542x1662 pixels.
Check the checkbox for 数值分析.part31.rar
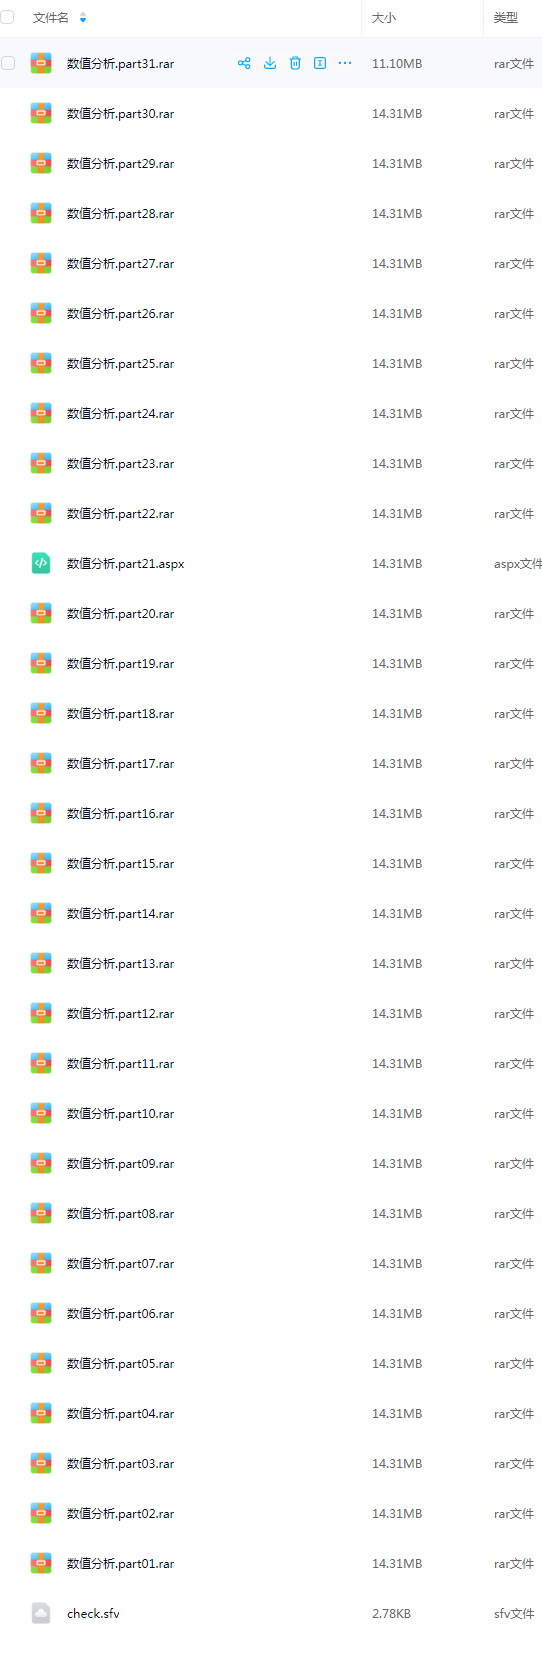pos(8,63)
